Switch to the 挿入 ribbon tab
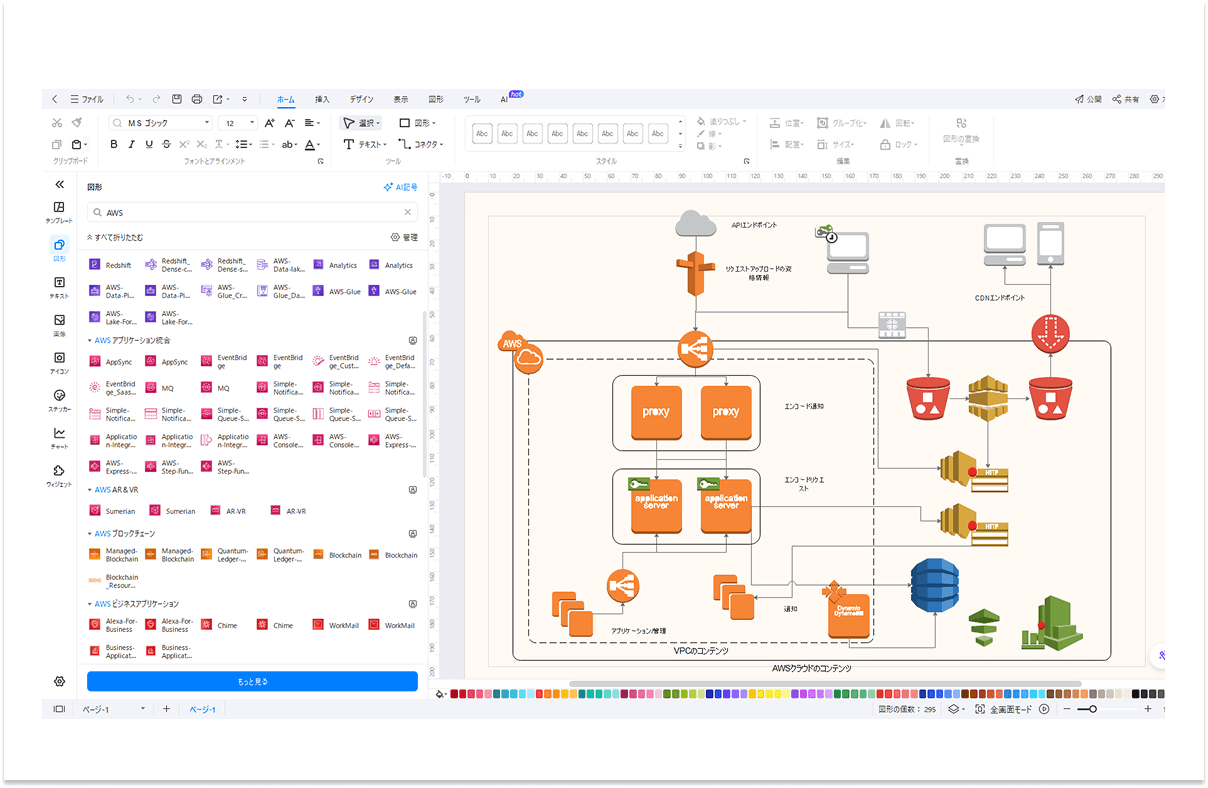 pos(322,99)
